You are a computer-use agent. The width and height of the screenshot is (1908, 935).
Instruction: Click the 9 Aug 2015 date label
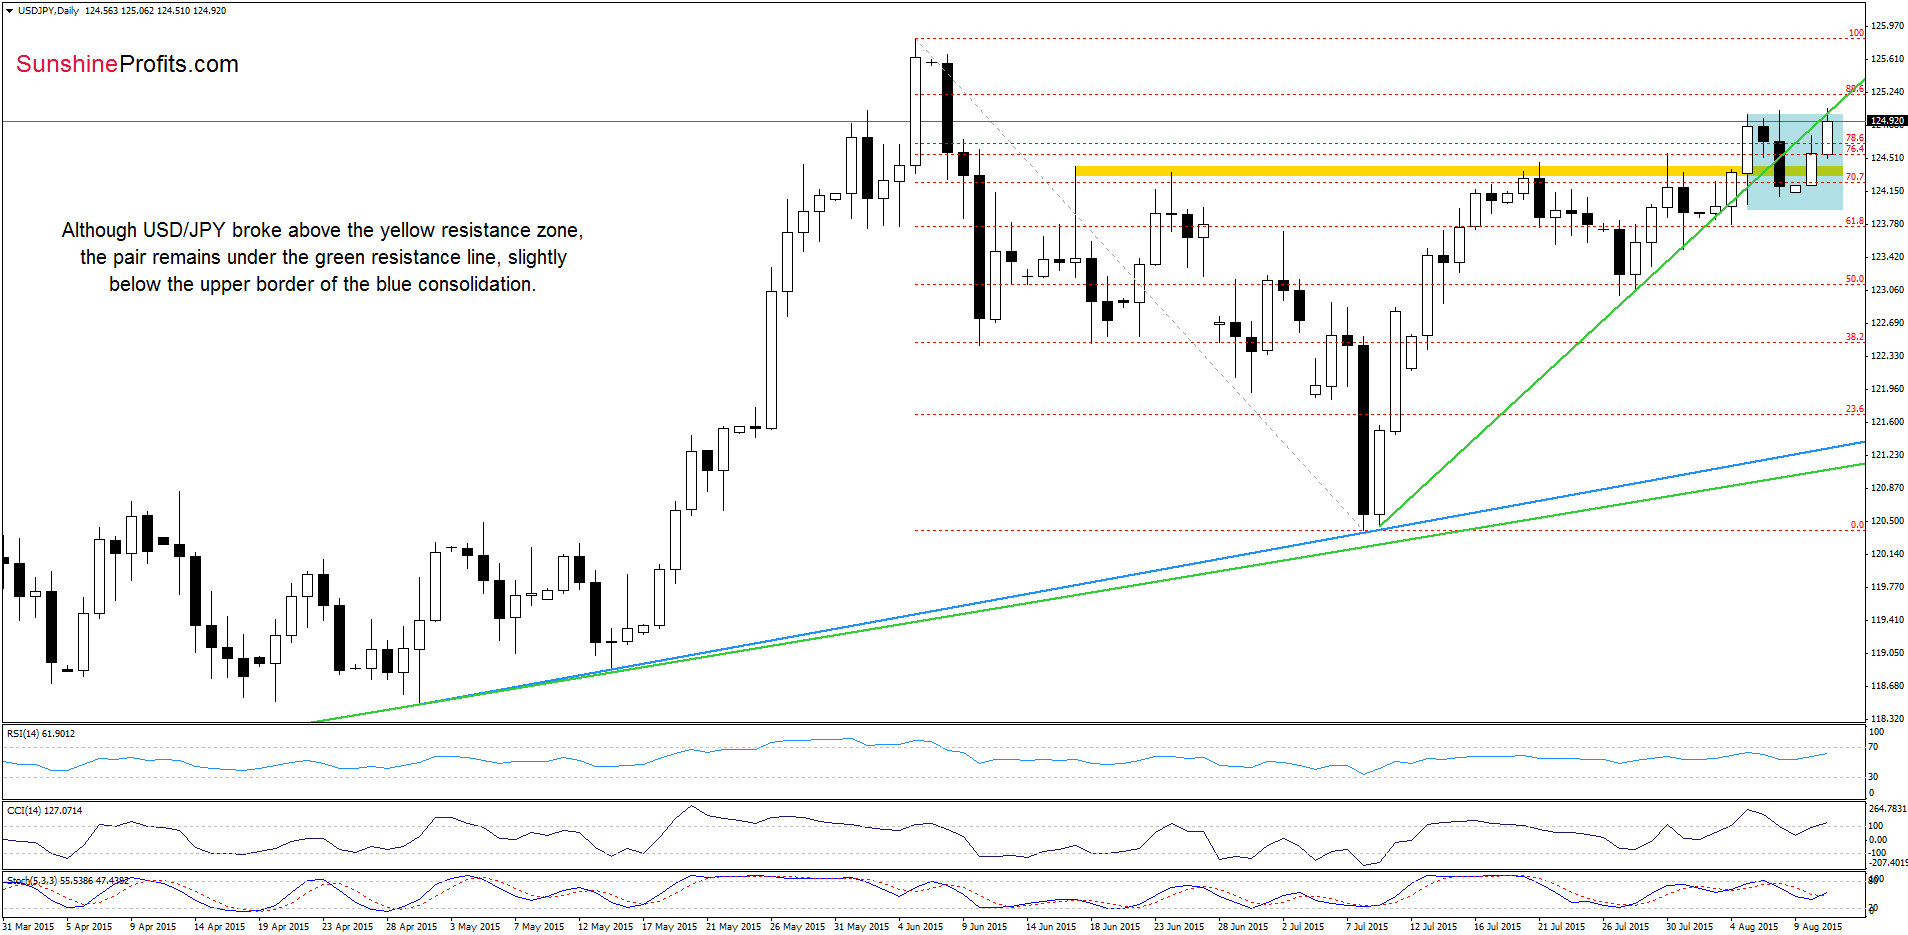[1818, 927]
